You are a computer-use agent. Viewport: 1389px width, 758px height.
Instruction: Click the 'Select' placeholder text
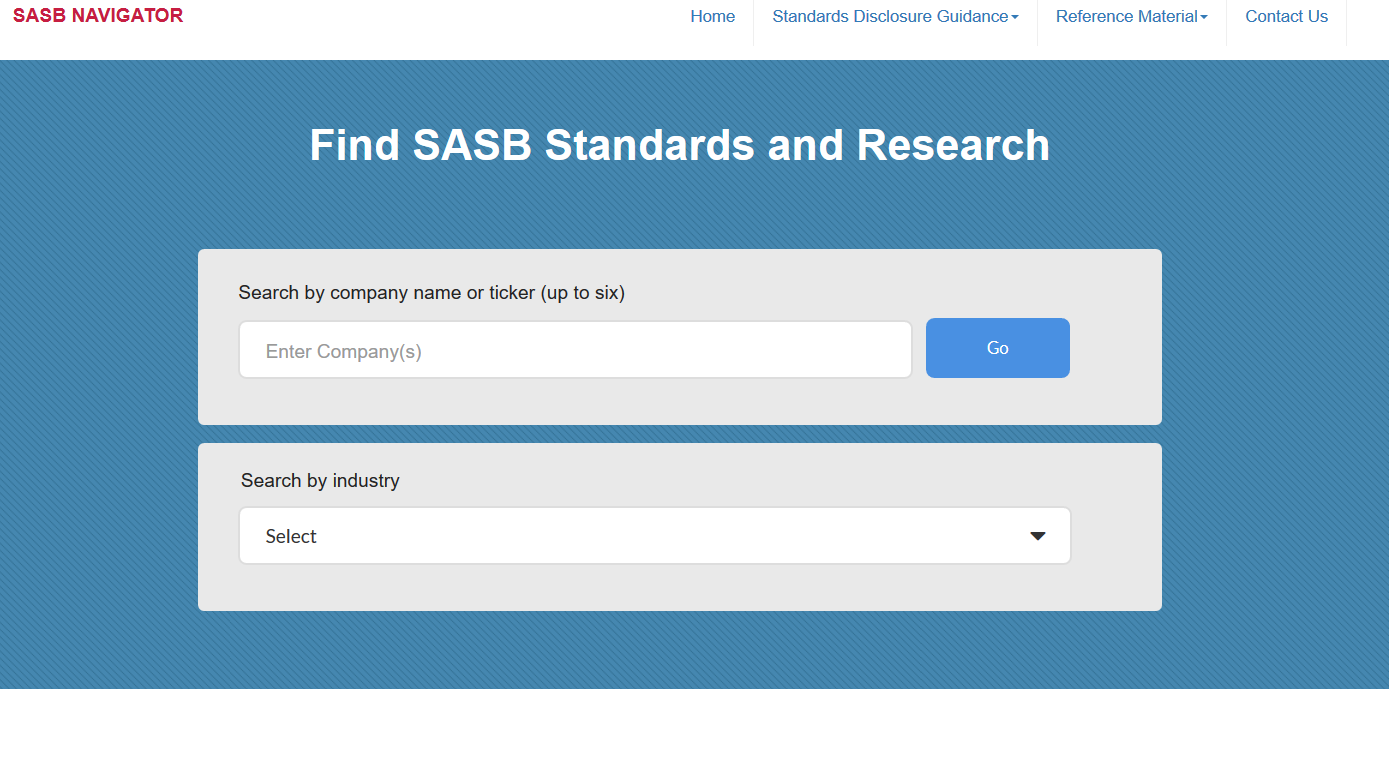click(291, 537)
